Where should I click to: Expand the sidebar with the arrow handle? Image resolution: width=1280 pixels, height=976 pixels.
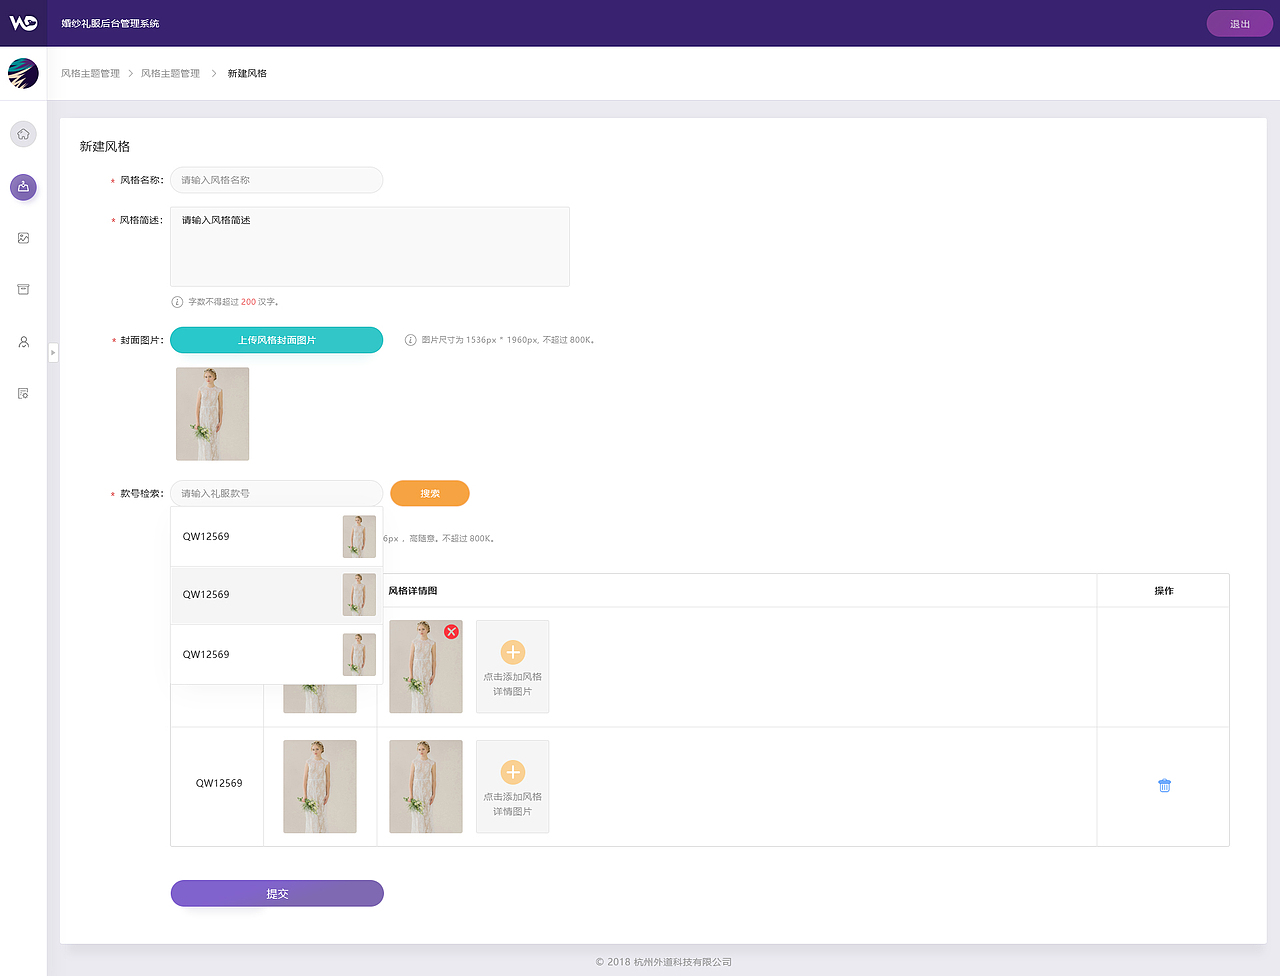[x=53, y=352]
